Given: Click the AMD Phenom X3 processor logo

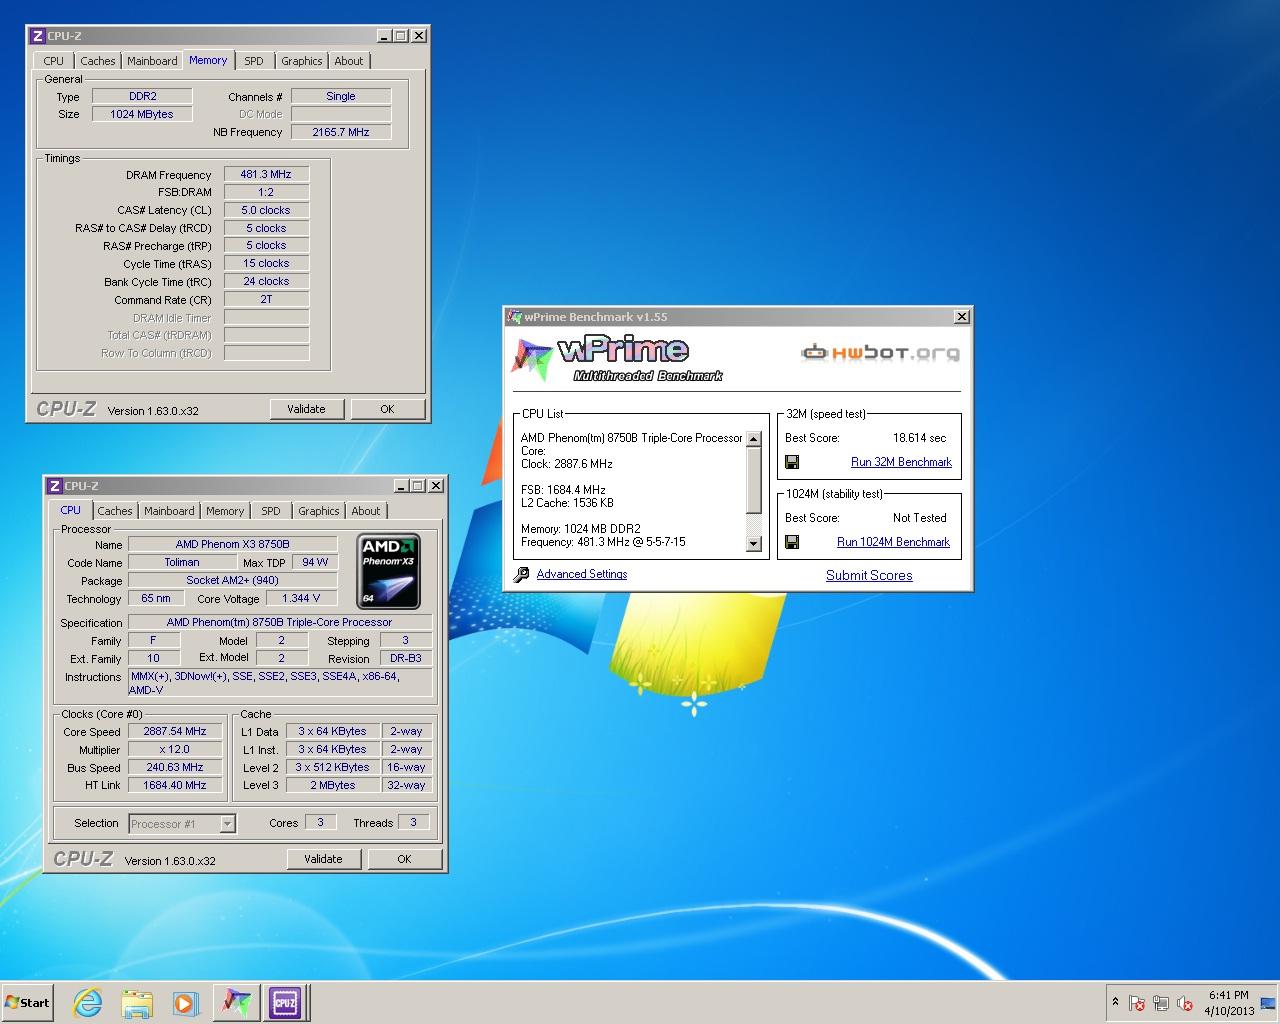Looking at the screenshot, I should [388, 571].
